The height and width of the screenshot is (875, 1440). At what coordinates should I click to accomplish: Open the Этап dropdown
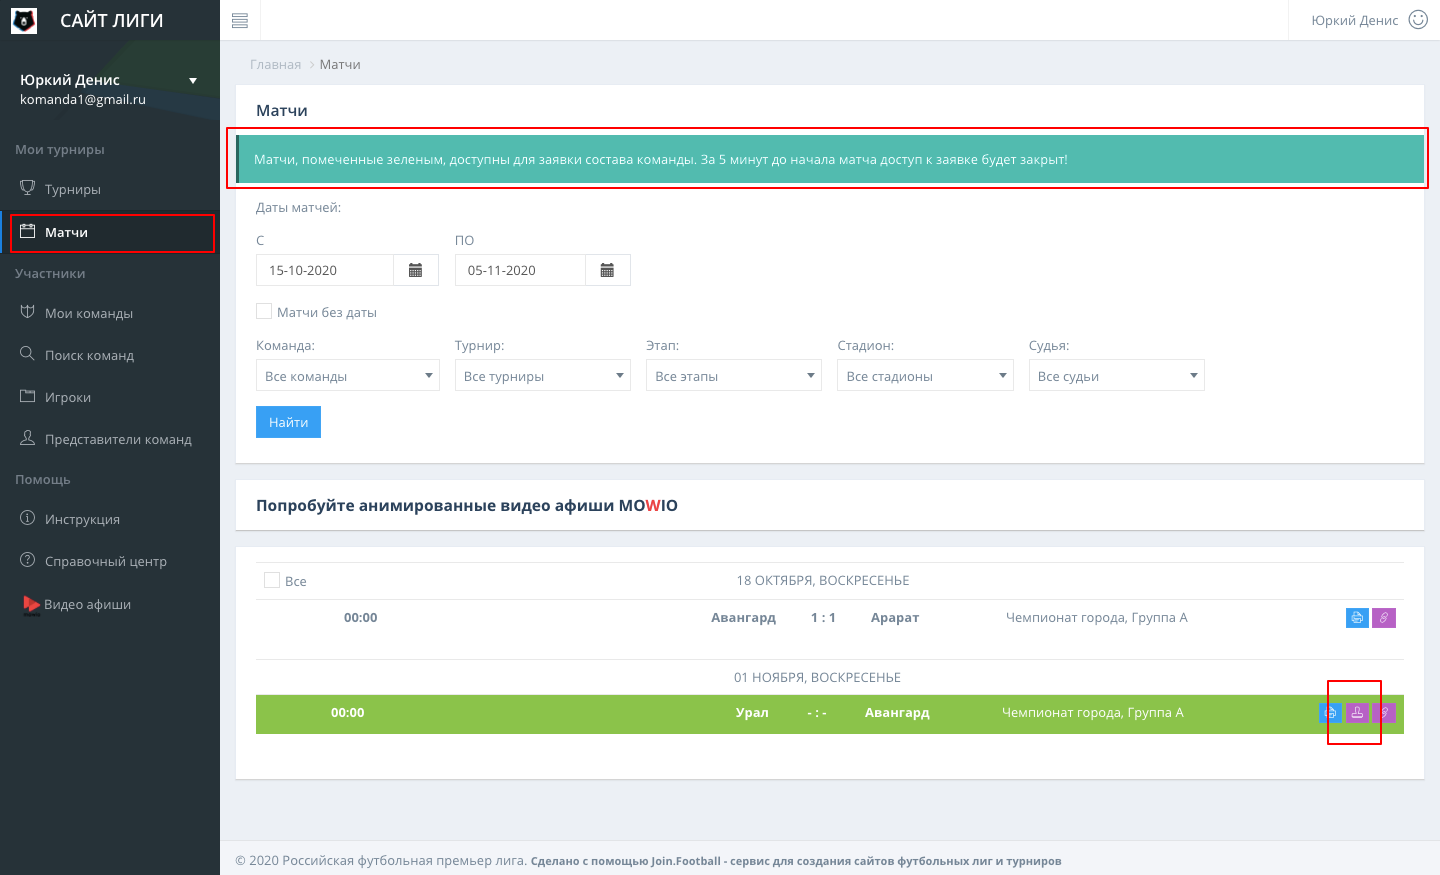point(734,375)
